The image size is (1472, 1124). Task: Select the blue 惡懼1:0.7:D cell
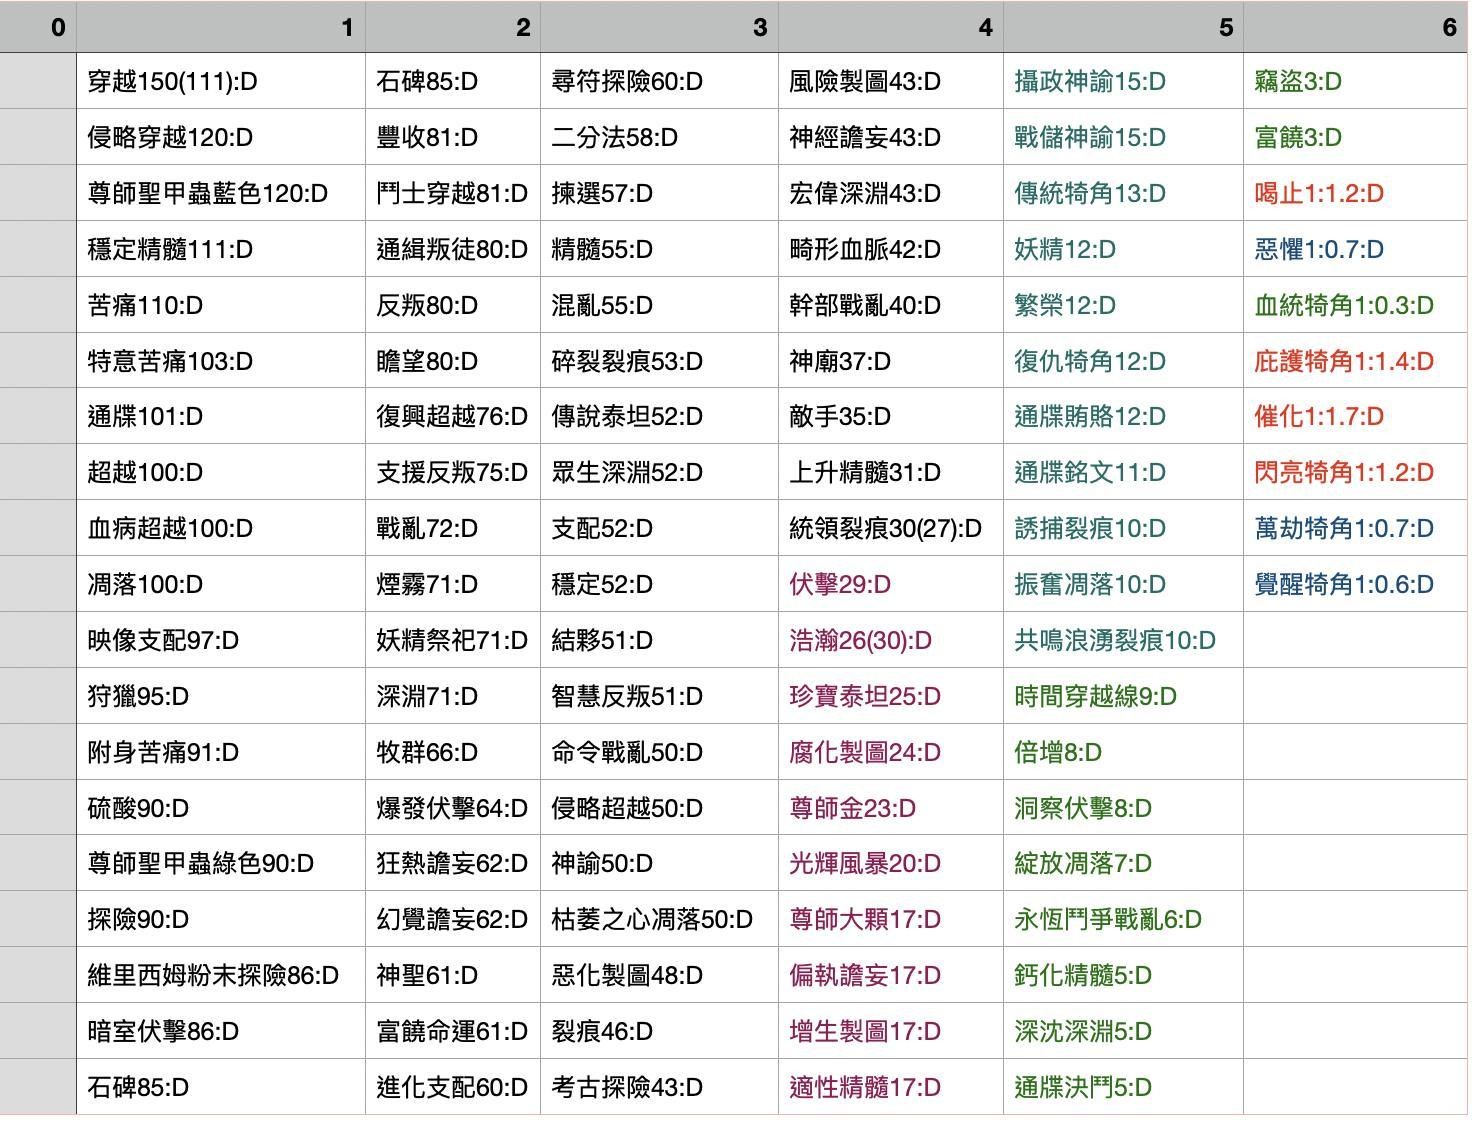(1319, 250)
